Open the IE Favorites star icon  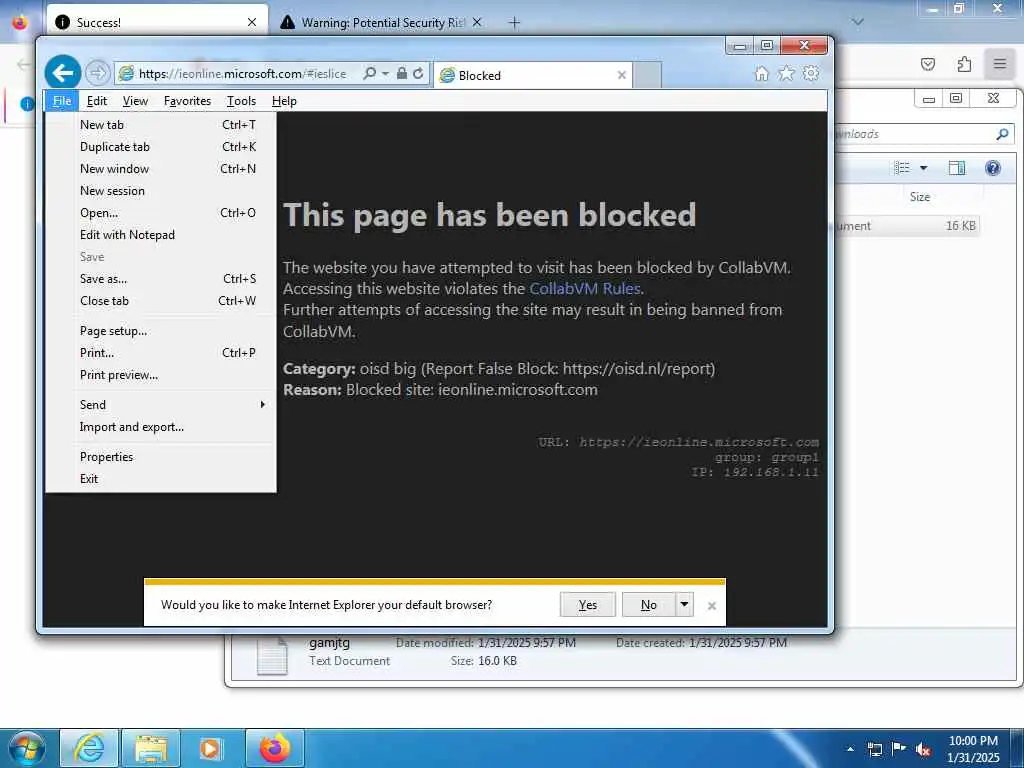click(786, 74)
